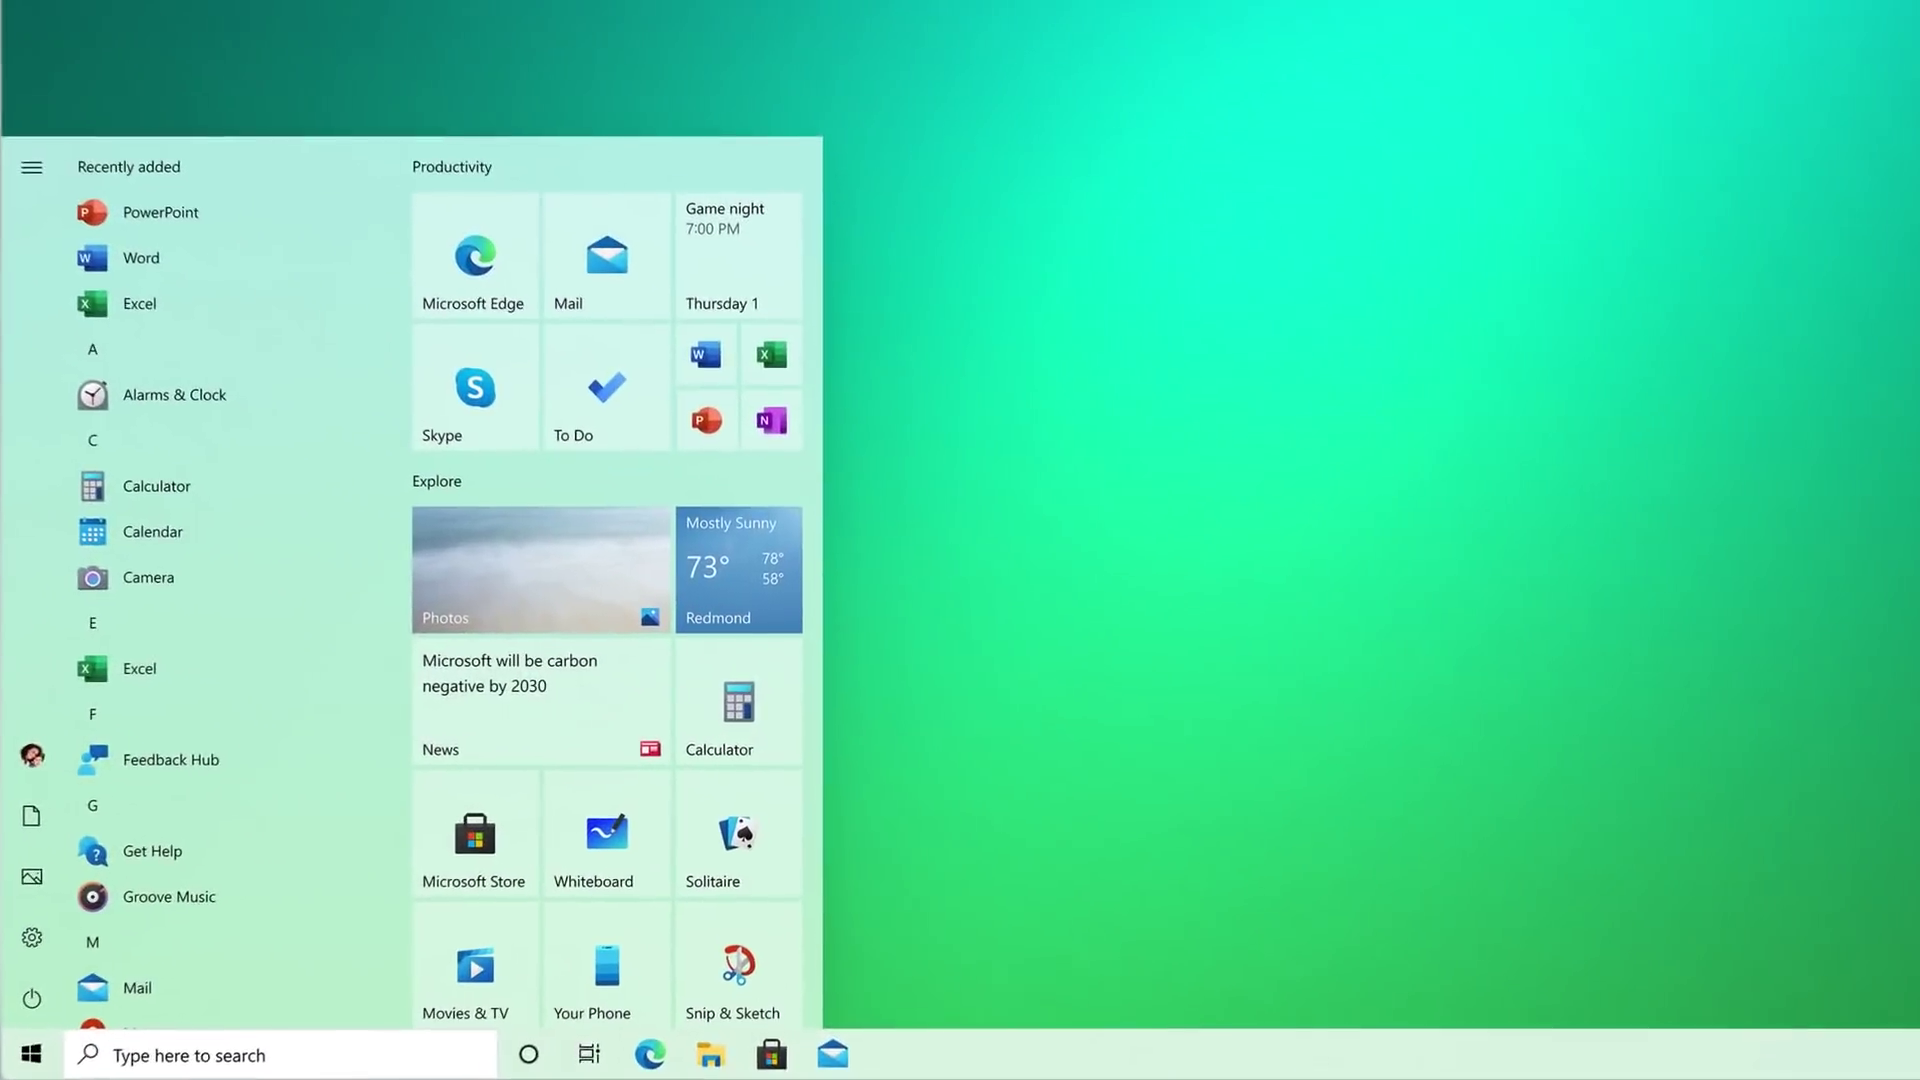Open the Movies & TV tile
Screen dimensions: 1920x1080
pos(475,965)
